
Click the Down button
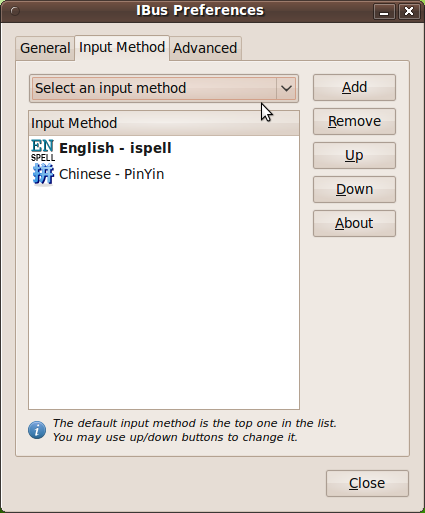[354, 189]
